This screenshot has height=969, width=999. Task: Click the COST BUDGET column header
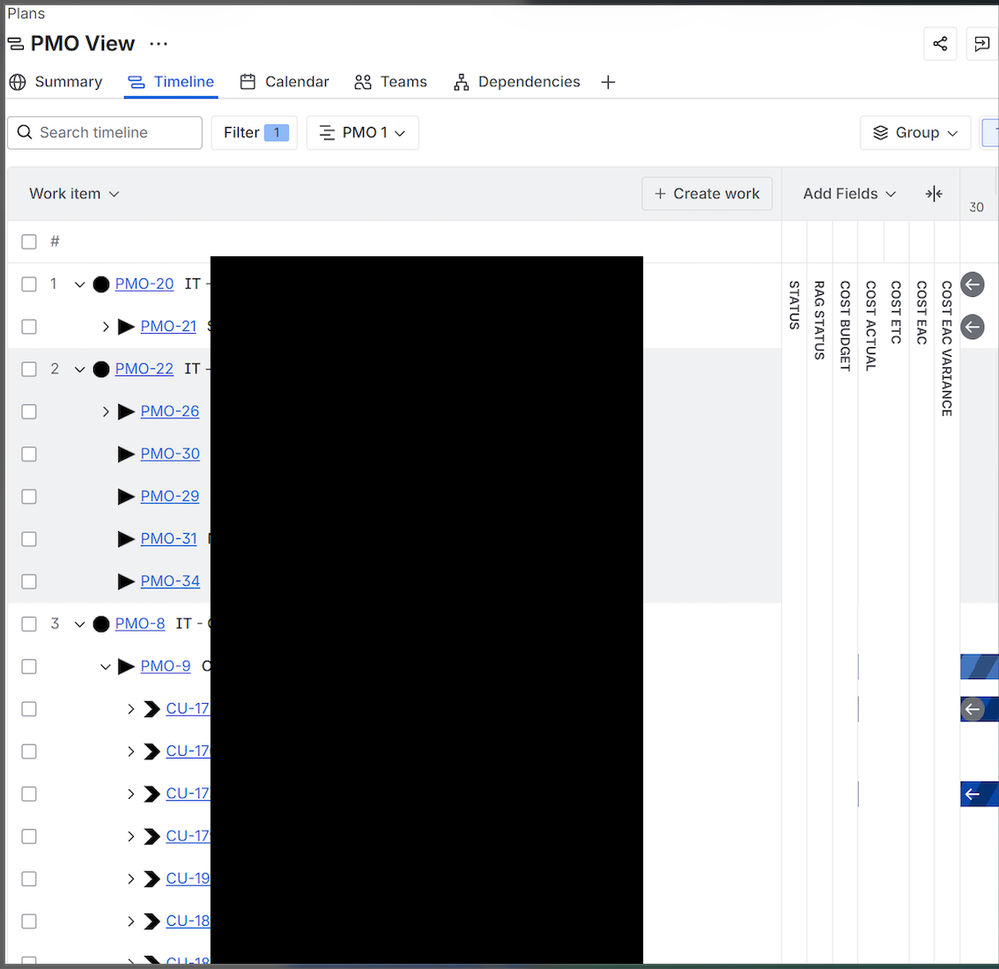click(845, 326)
